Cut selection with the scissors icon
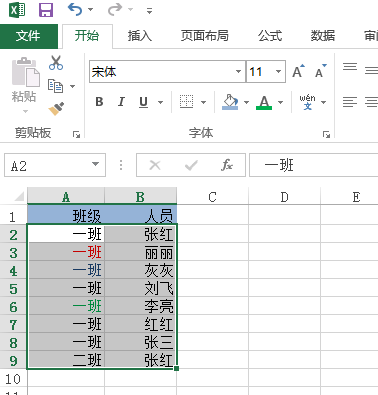The image size is (378, 395). (56, 63)
